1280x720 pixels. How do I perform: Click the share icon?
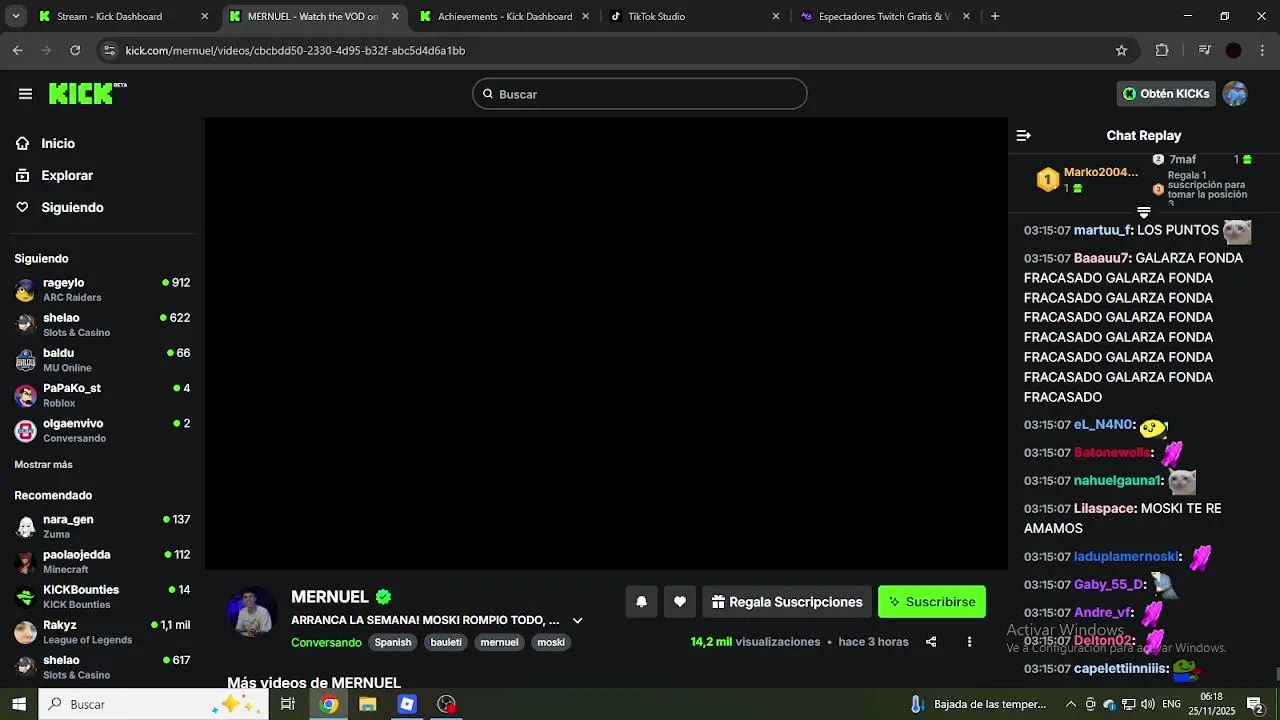[931, 642]
